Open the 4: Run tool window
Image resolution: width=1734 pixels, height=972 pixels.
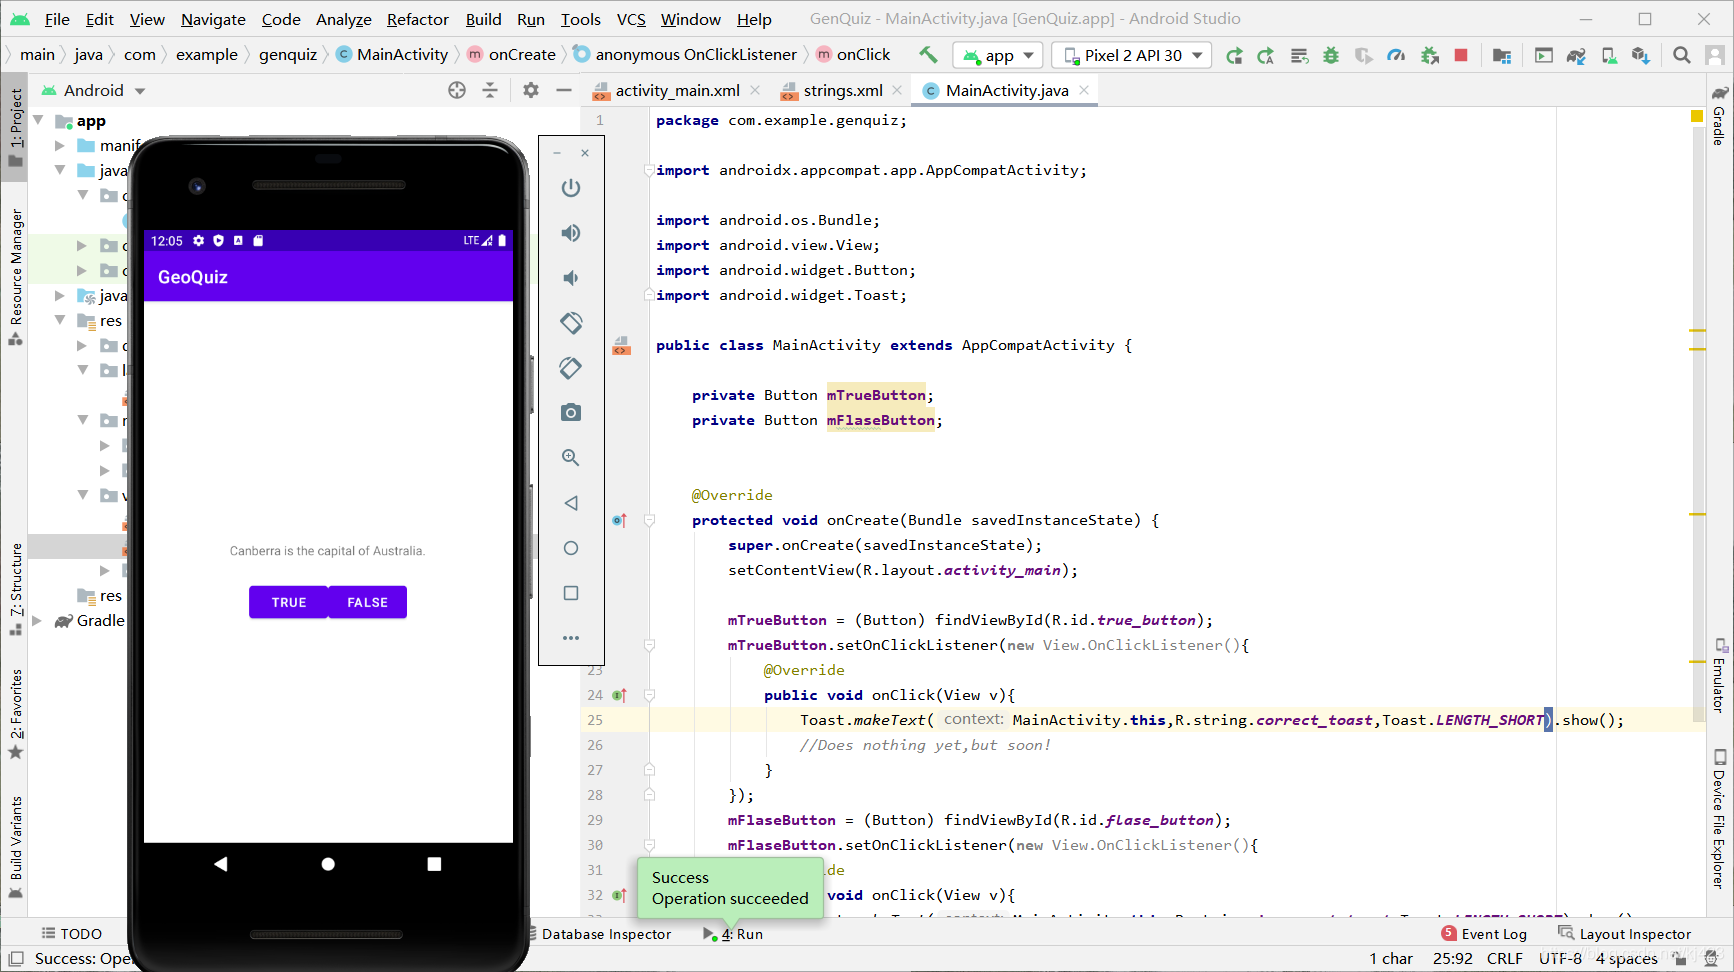pyautogui.click(x=734, y=934)
